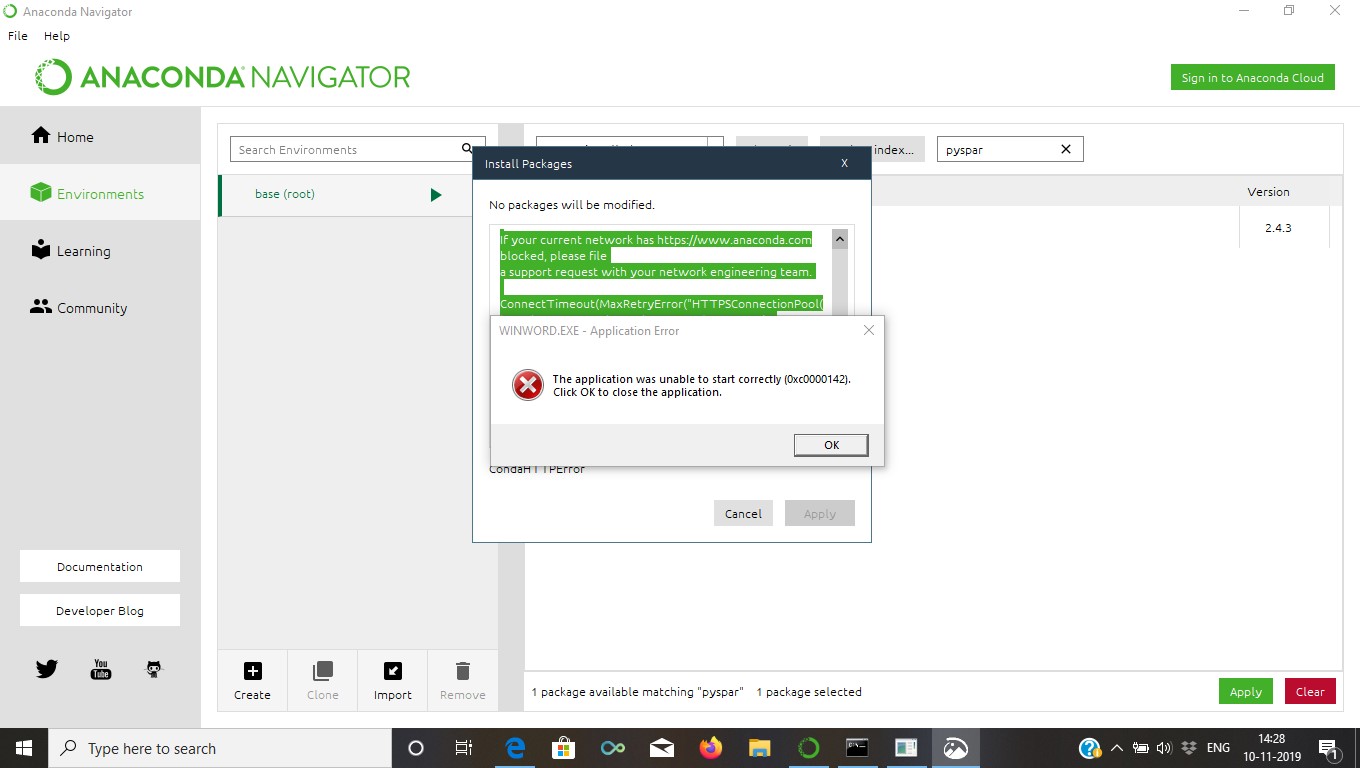Create a new environment

[x=252, y=681]
